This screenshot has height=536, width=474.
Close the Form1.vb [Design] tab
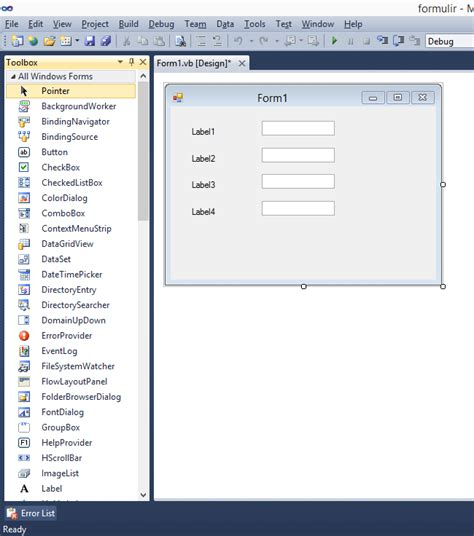[x=242, y=63]
